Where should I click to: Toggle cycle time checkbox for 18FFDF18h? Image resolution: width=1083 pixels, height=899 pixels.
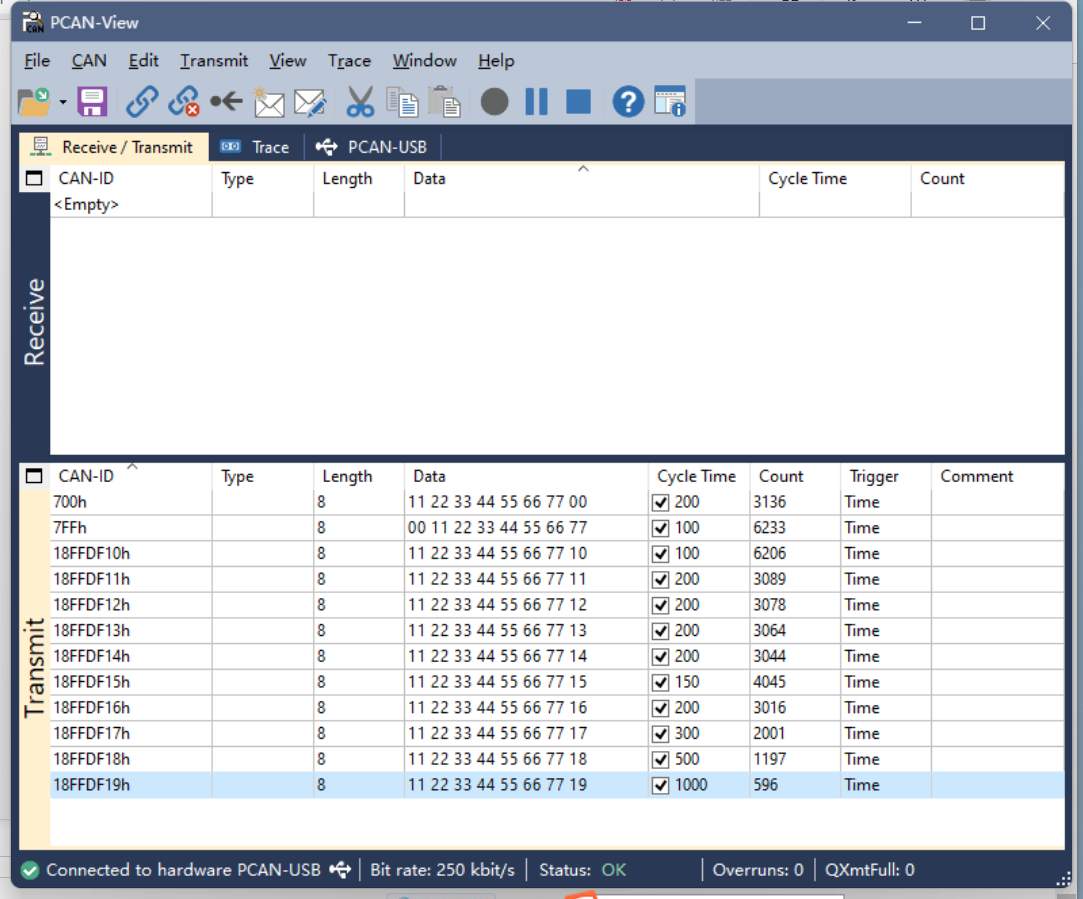(x=660, y=760)
